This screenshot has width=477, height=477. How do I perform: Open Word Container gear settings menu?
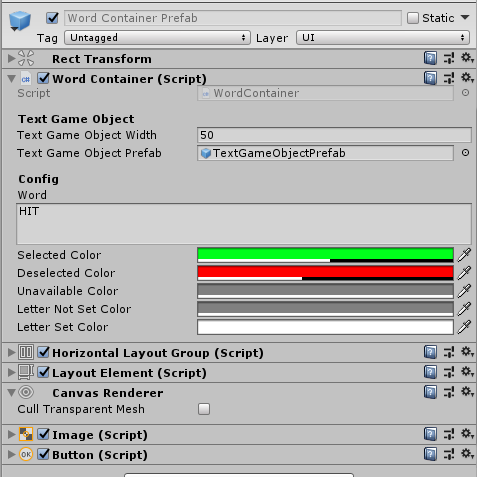pos(467,78)
